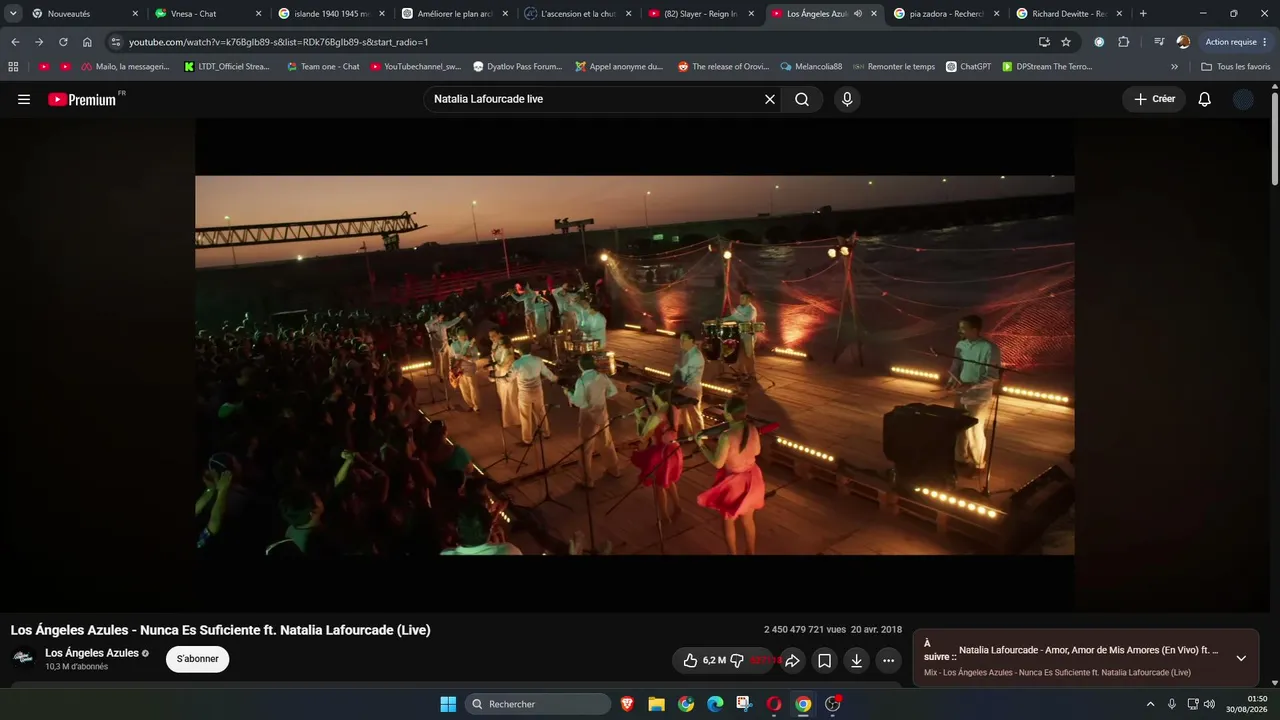Viewport: 1280px width, 720px height.
Task: Open system volume control in tray
Action: pos(1209,704)
